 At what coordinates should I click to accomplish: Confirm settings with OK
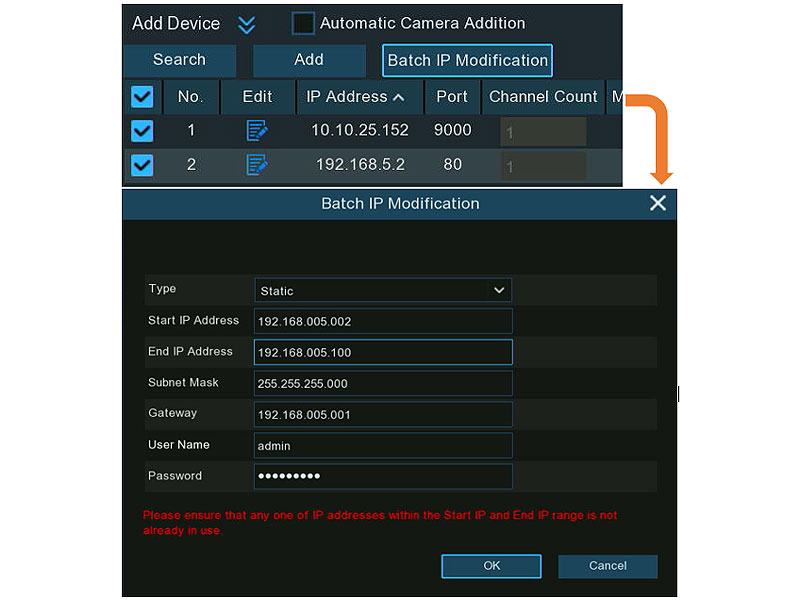491,566
